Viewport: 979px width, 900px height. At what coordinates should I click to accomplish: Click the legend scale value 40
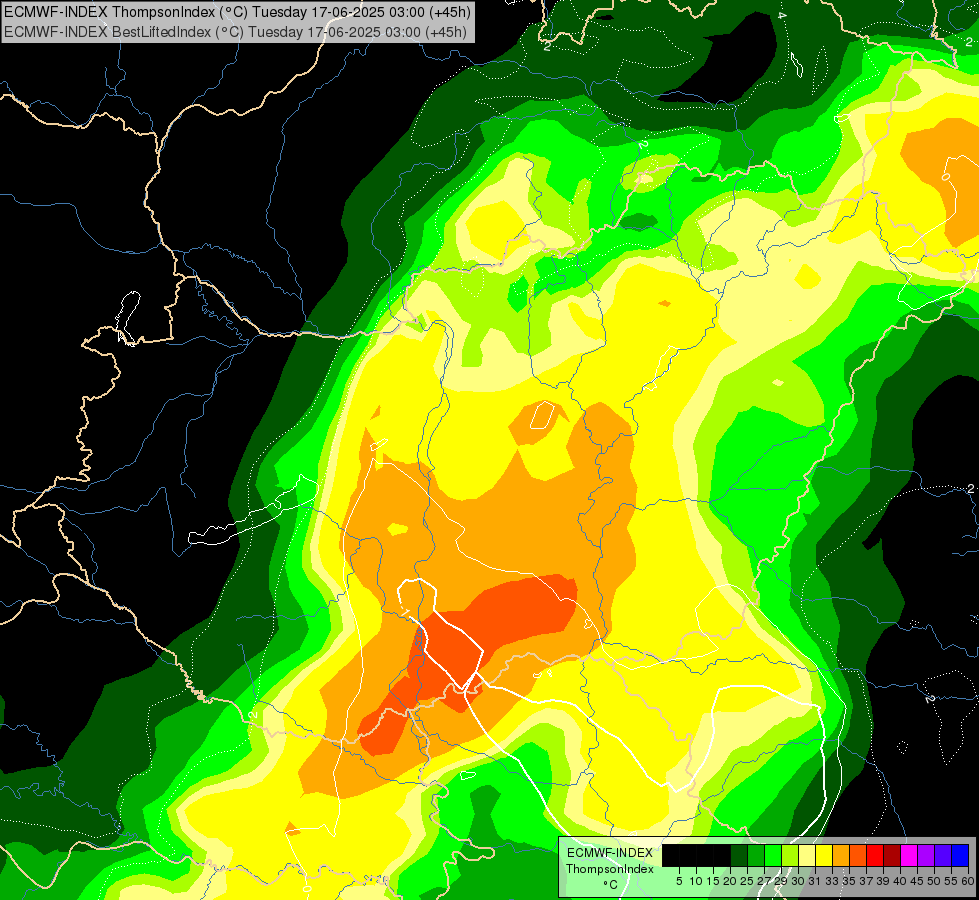point(900,881)
